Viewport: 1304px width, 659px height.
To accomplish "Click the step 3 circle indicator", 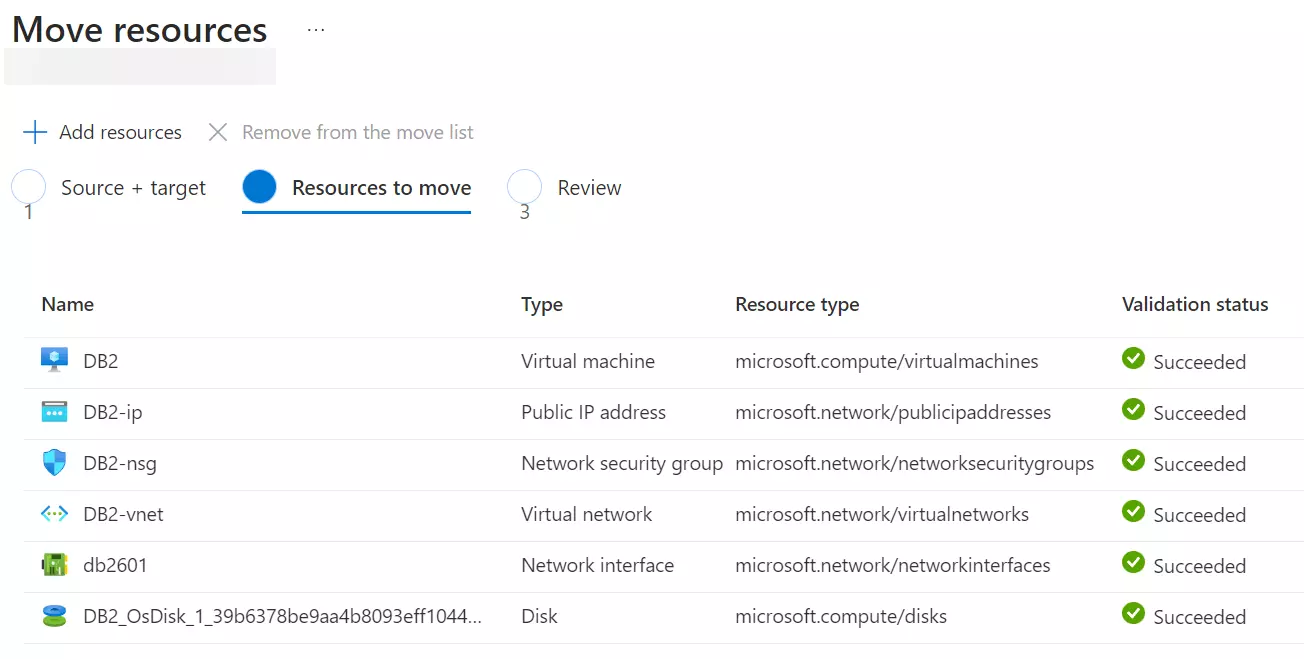I will 525,187.
